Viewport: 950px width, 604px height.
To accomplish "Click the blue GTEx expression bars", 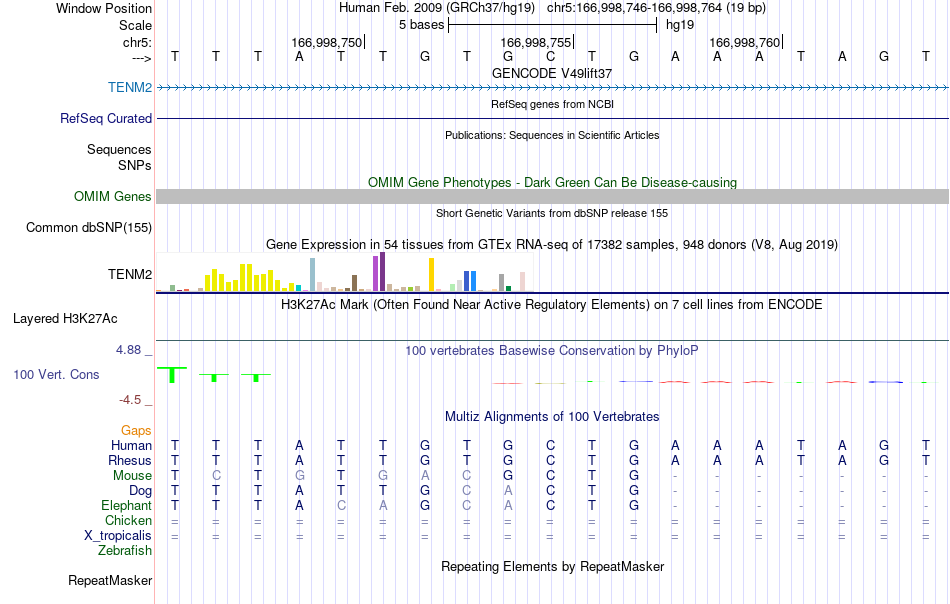I will [470, 281].
